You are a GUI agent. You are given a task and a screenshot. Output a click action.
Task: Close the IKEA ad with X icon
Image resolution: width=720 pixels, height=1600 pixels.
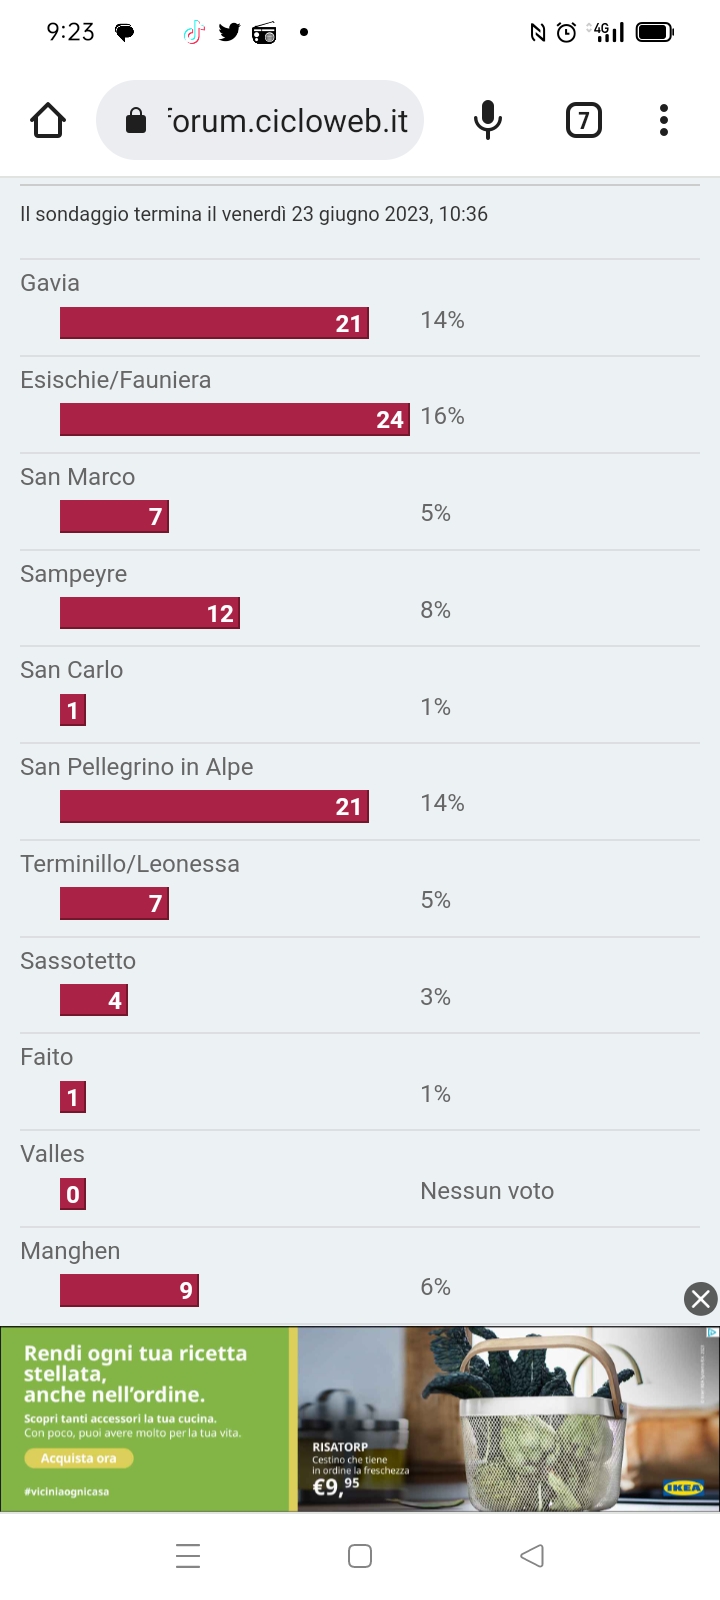click(x=701, y=1298)
